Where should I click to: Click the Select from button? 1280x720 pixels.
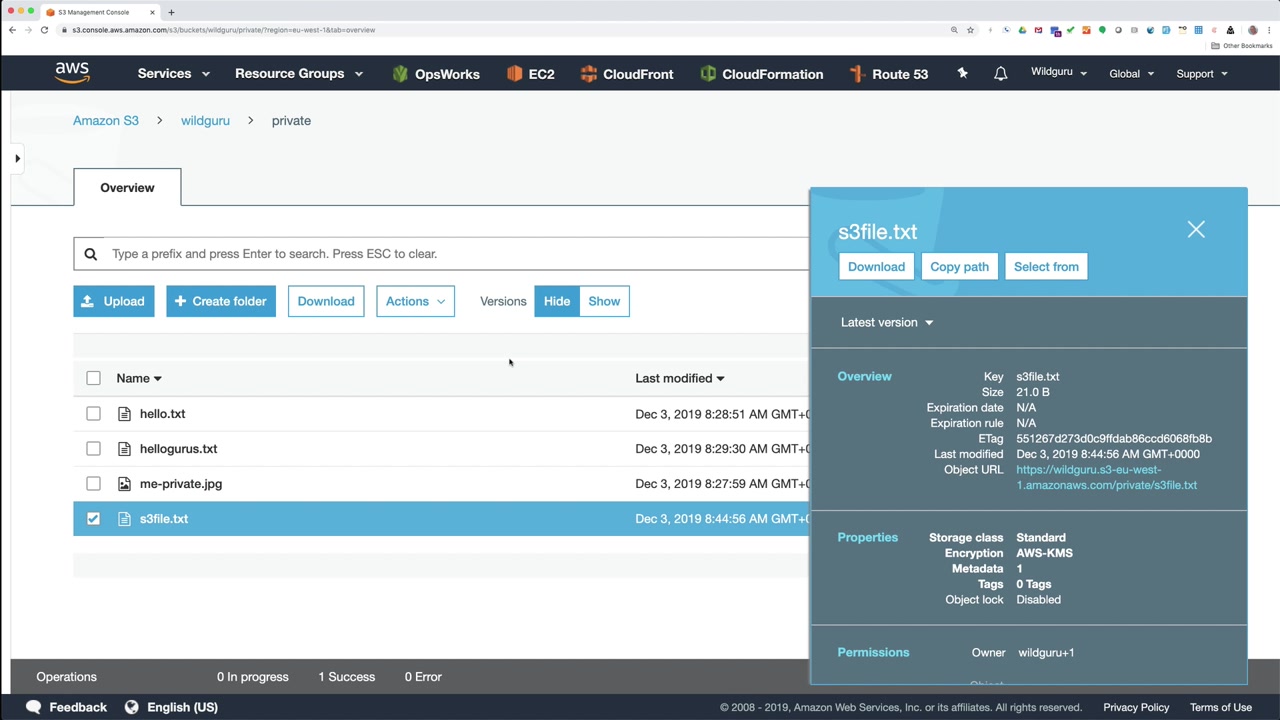[1046, 267]
